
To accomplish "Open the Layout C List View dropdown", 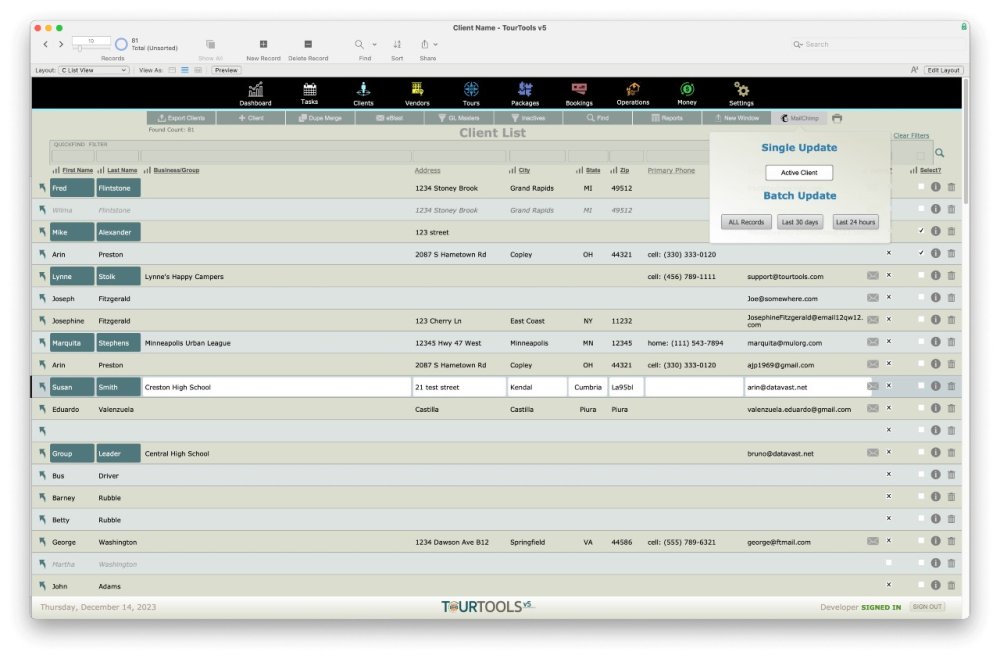I will pos(94,70).
